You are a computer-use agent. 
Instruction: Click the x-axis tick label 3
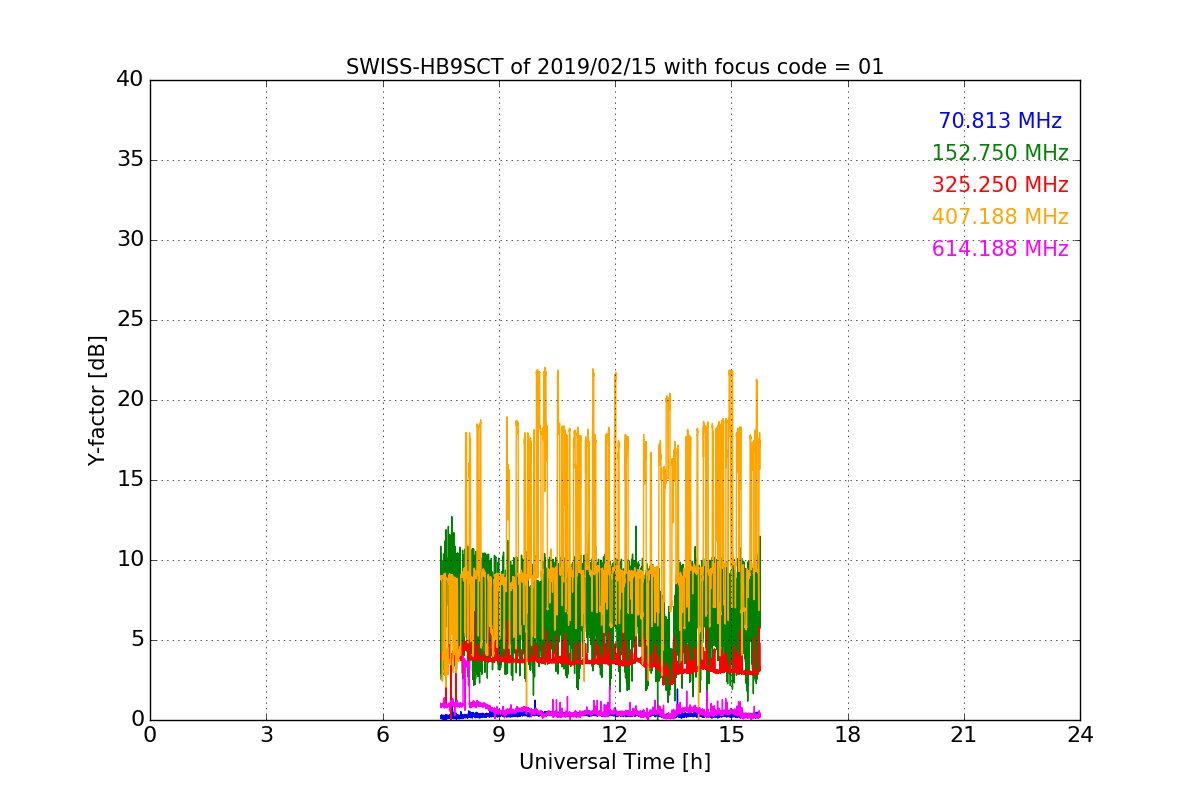pos(266,735)
